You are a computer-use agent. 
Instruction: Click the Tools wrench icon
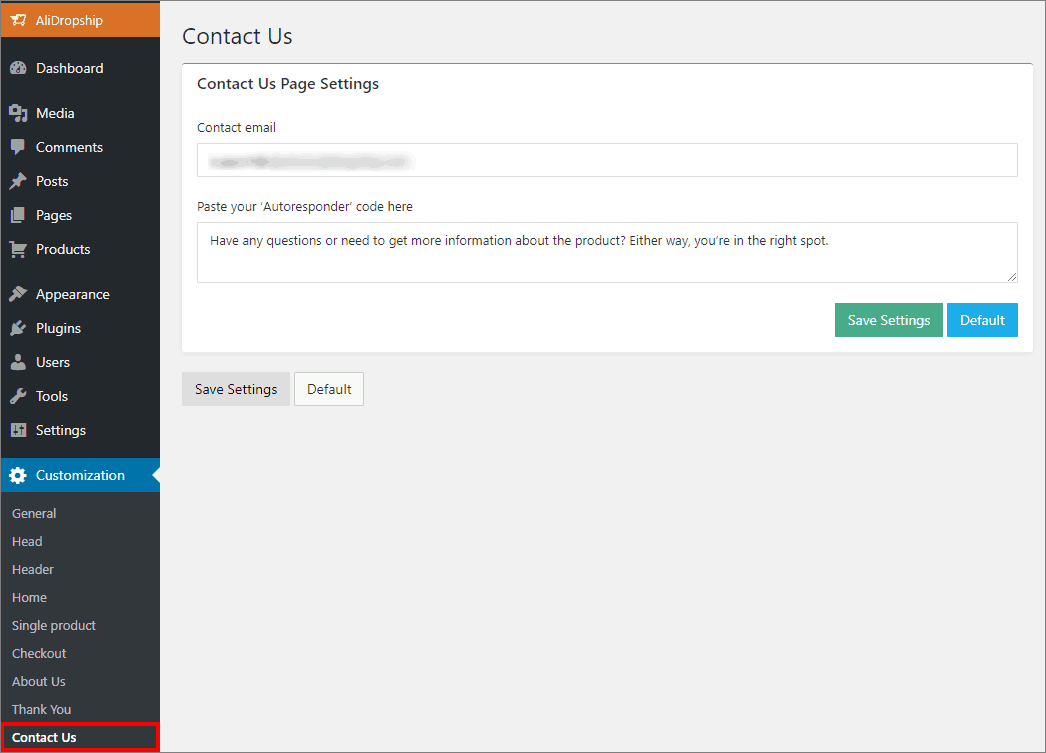18,396
